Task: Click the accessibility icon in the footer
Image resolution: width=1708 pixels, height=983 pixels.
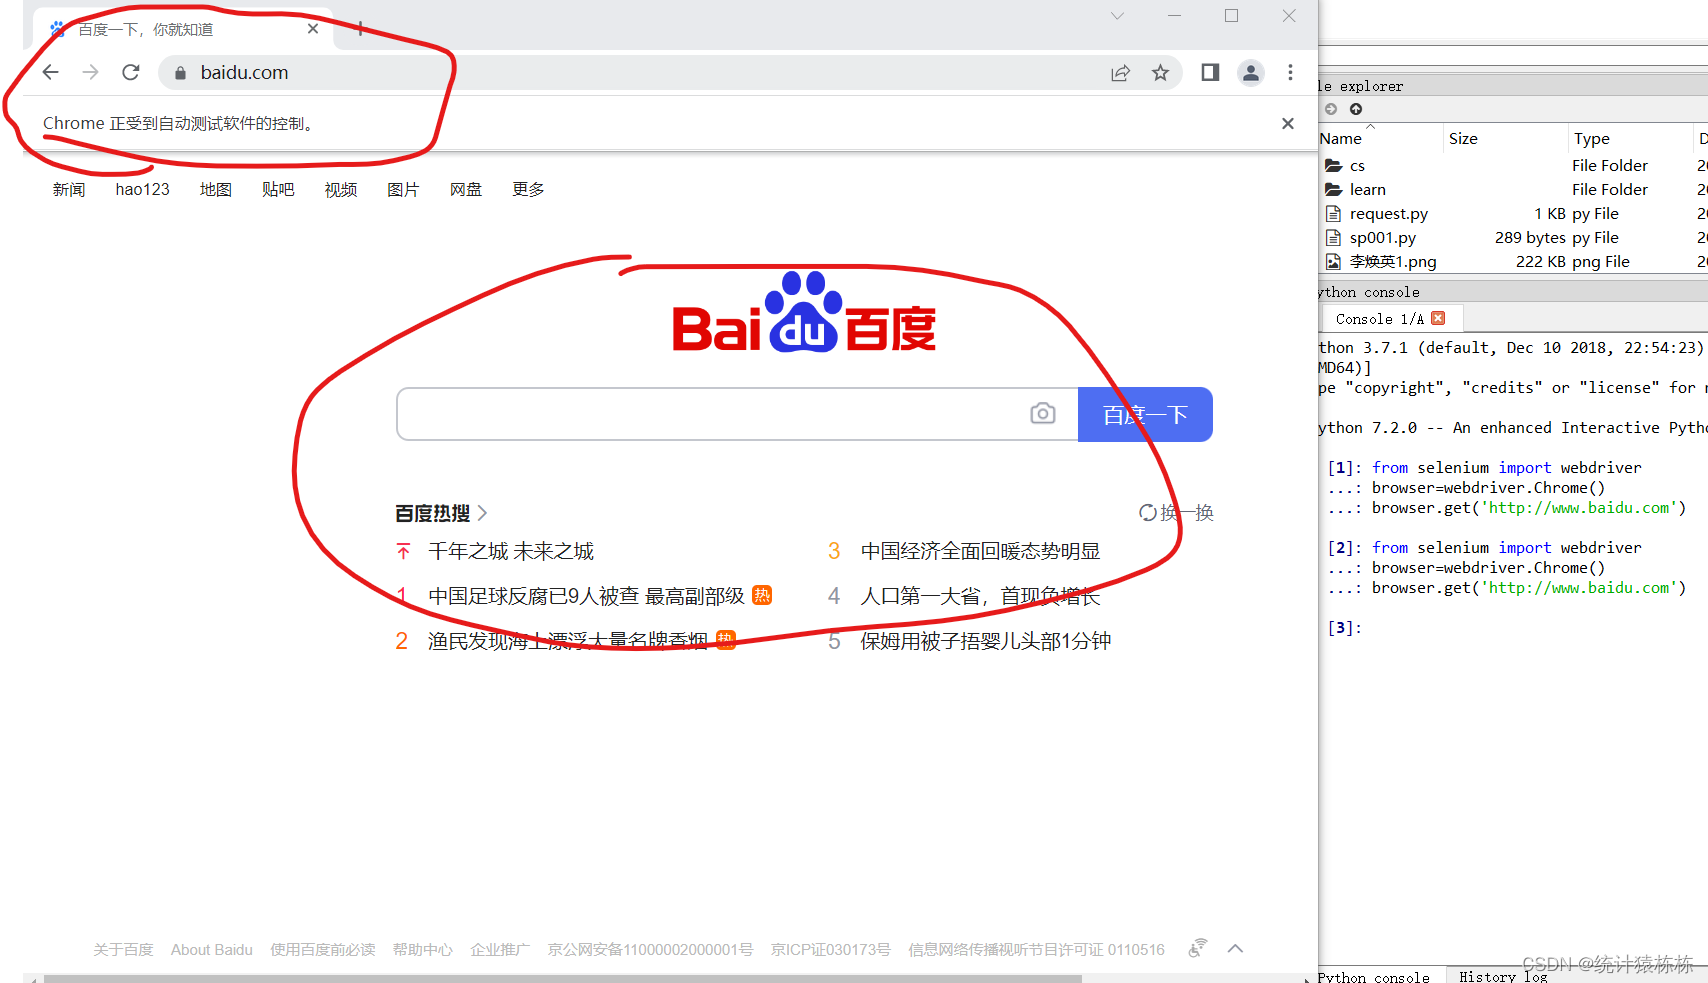Action: click(1197, 948)
